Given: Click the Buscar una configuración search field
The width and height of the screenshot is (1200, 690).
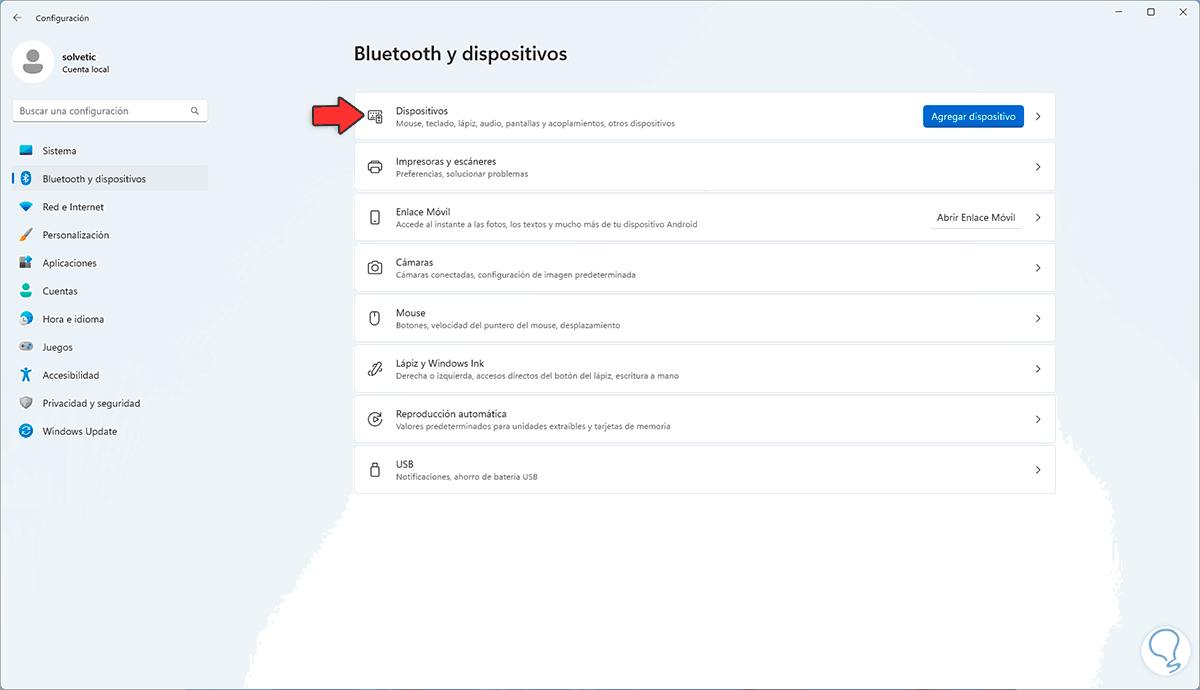Looking at the screenshot, I should click(100, 111).
